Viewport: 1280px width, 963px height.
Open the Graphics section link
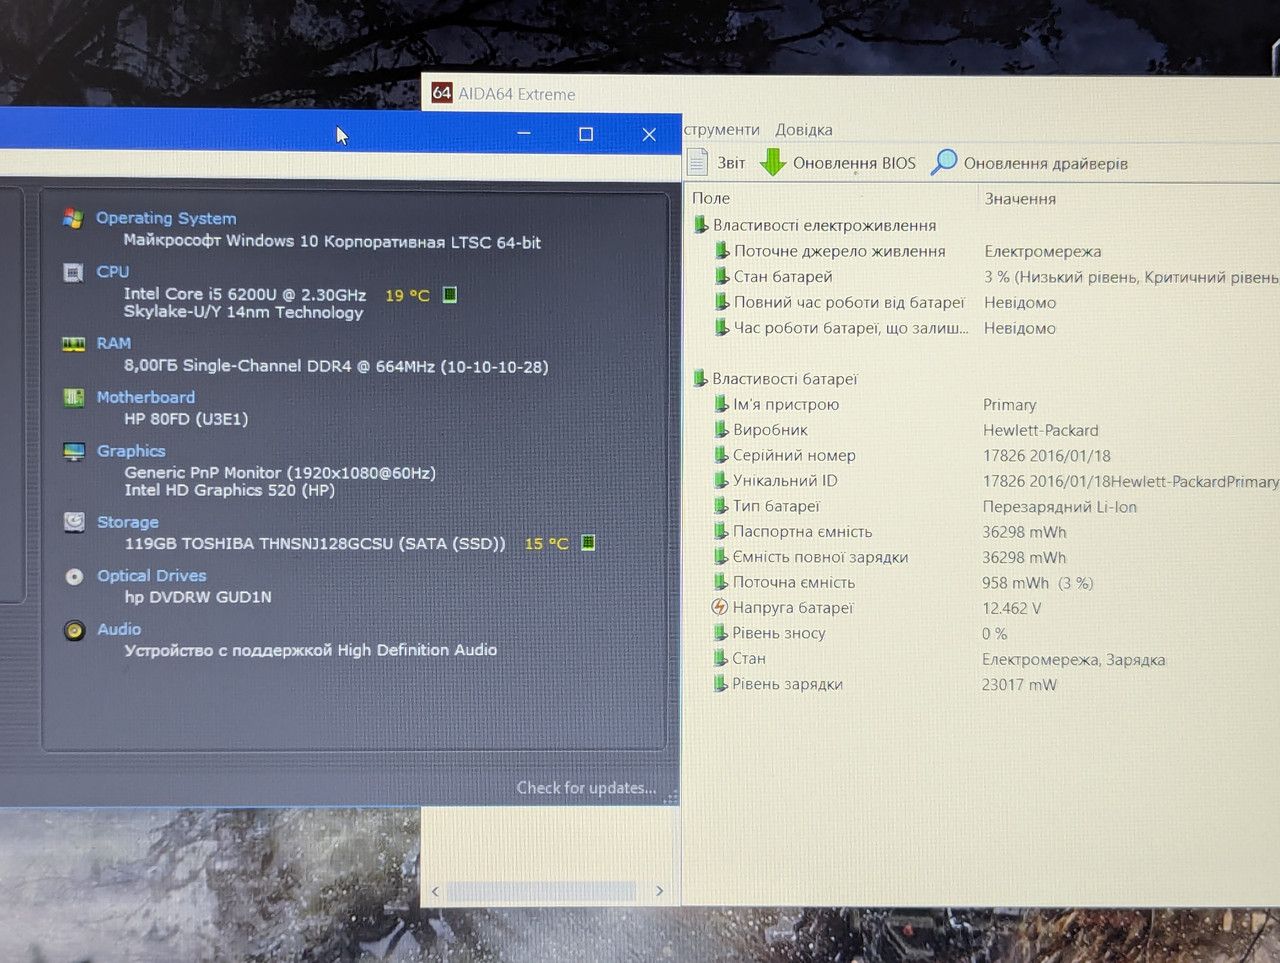131,451
